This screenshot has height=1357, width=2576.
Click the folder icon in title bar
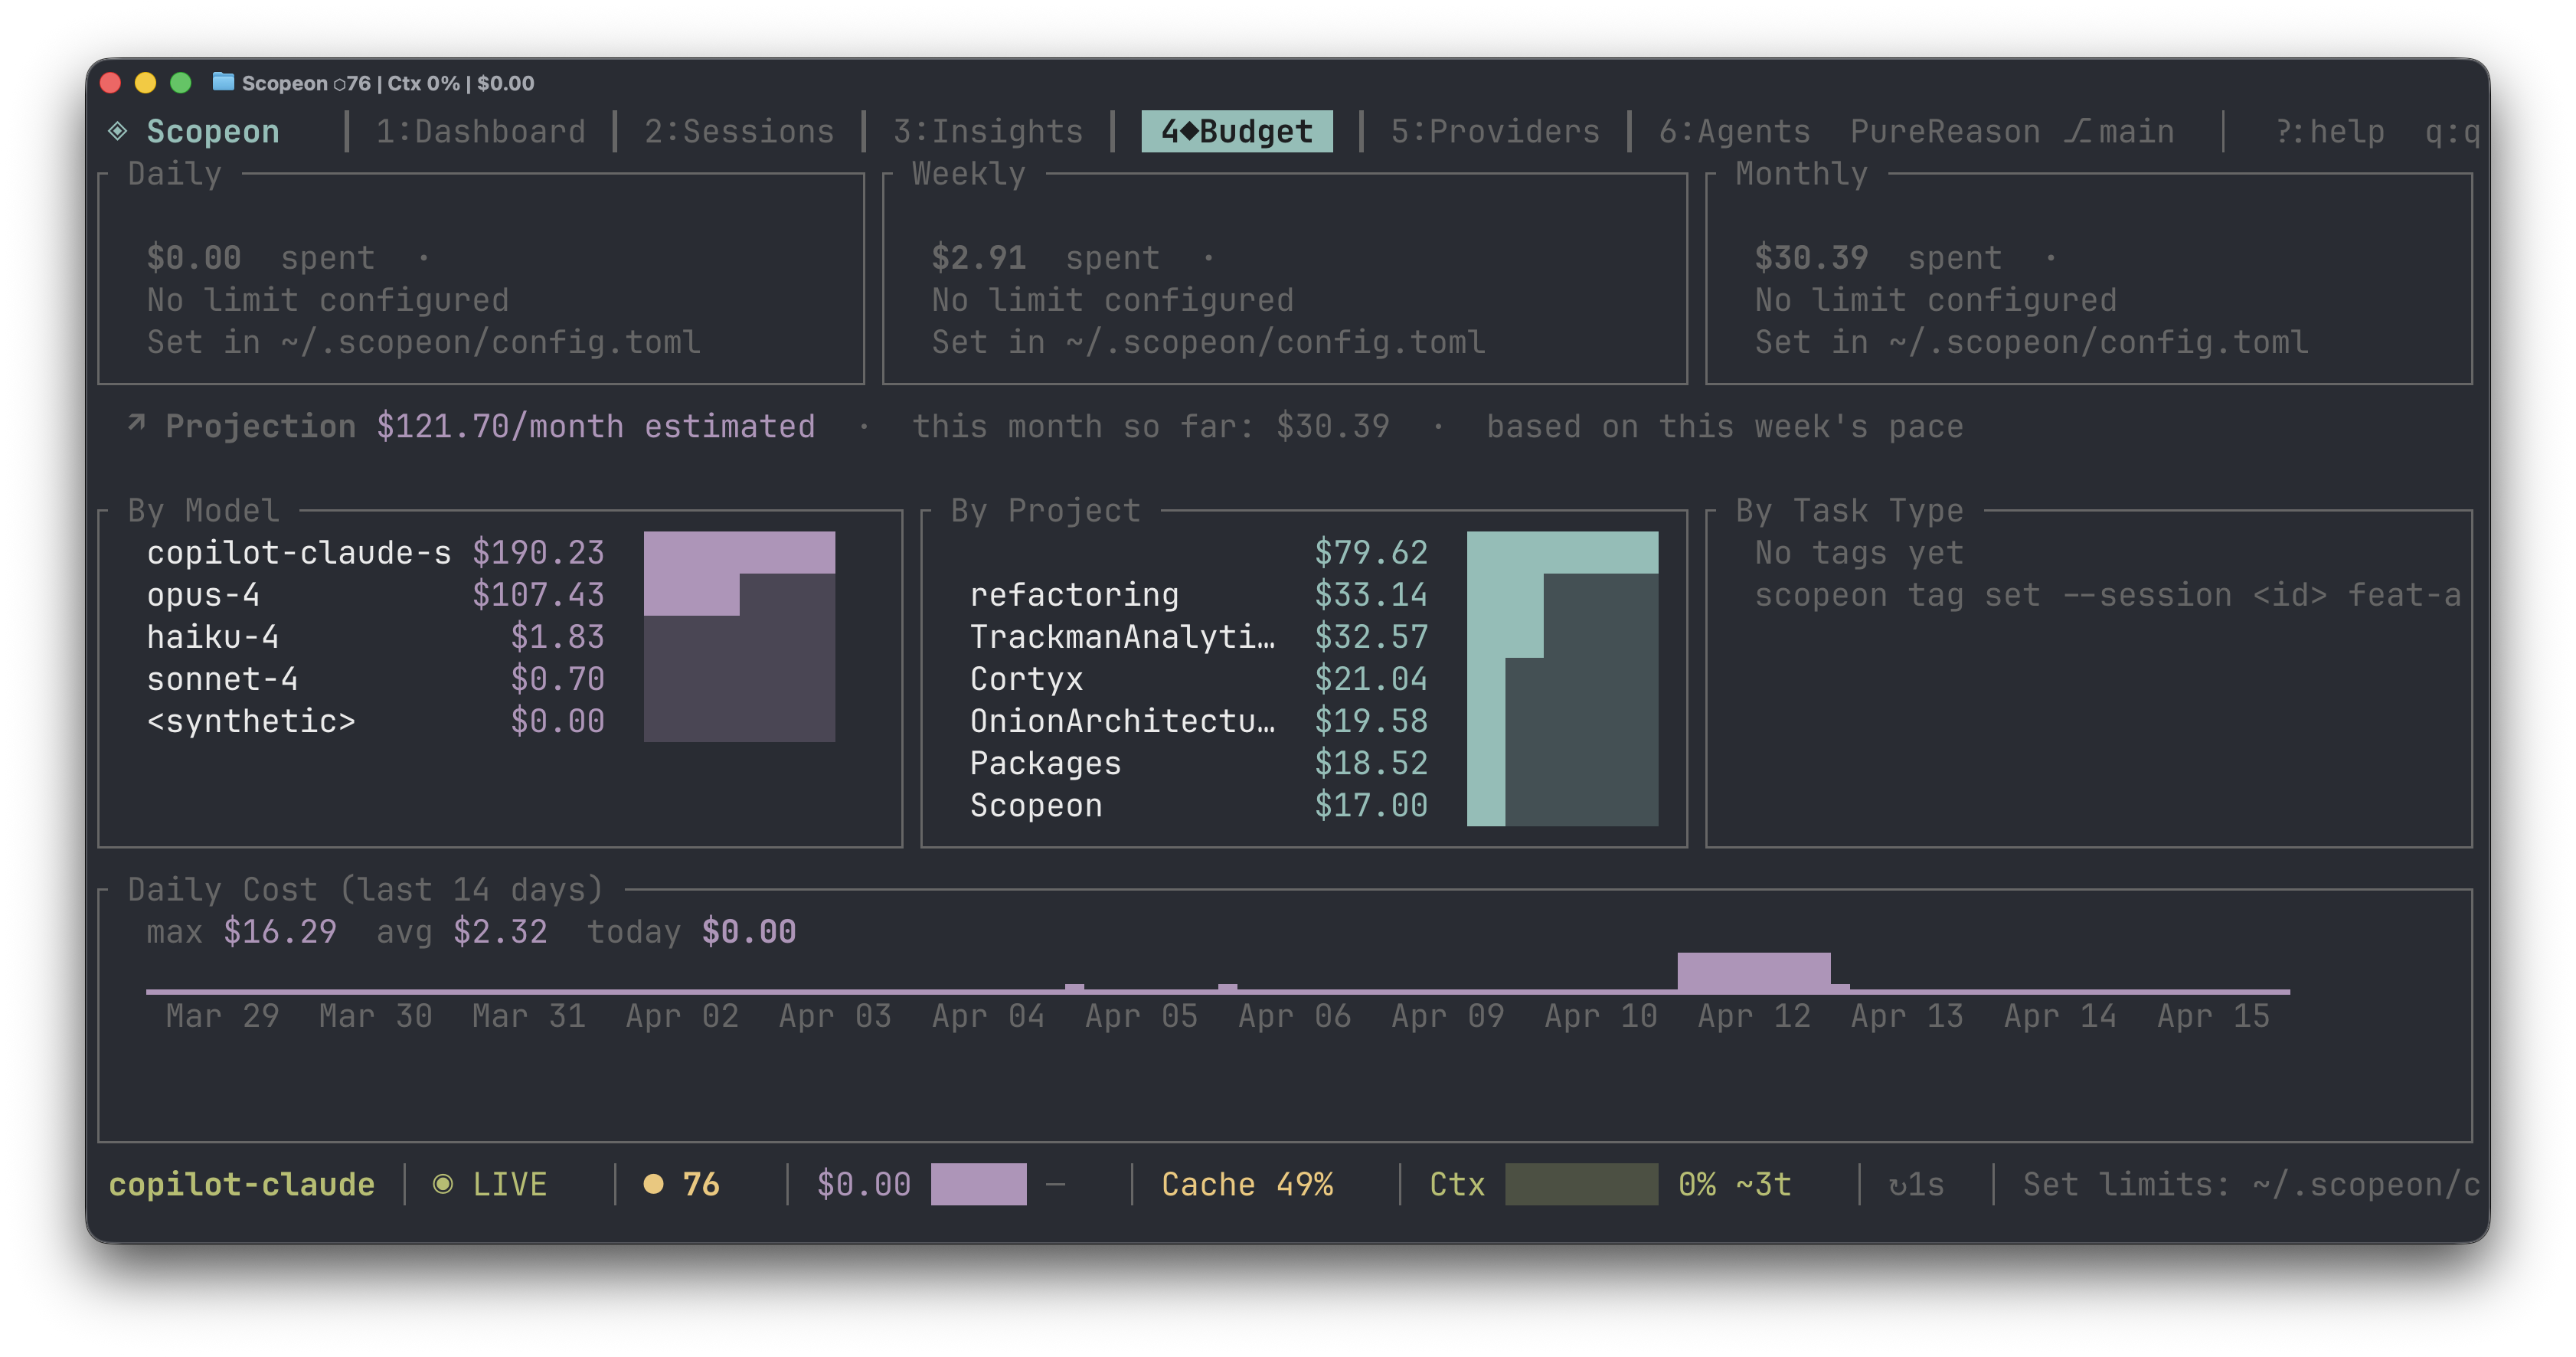[223, 82]
